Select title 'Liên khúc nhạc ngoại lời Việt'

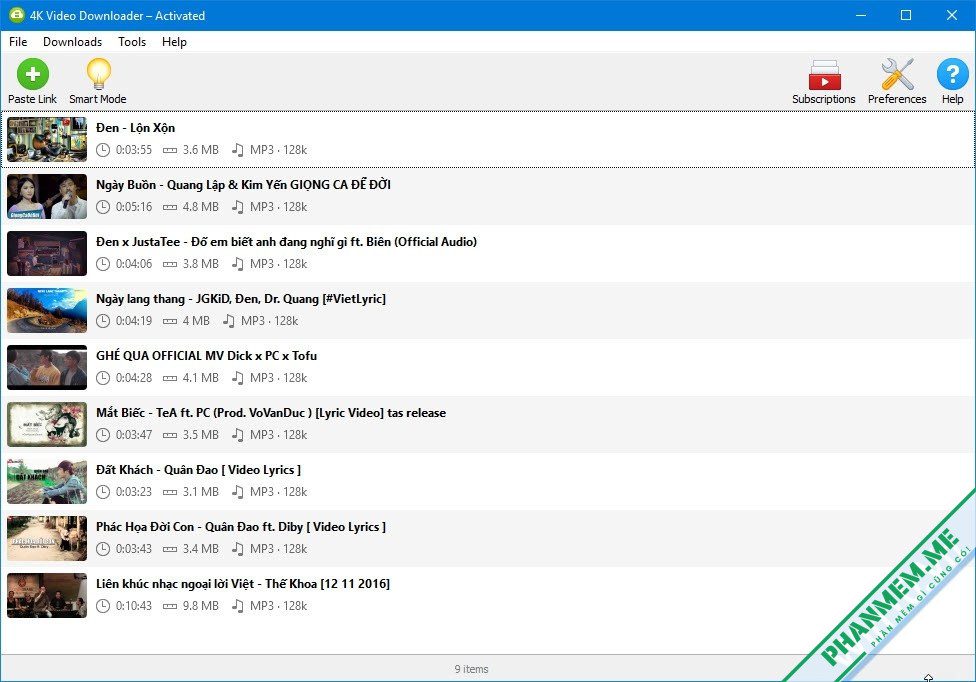tap(243, 584)
